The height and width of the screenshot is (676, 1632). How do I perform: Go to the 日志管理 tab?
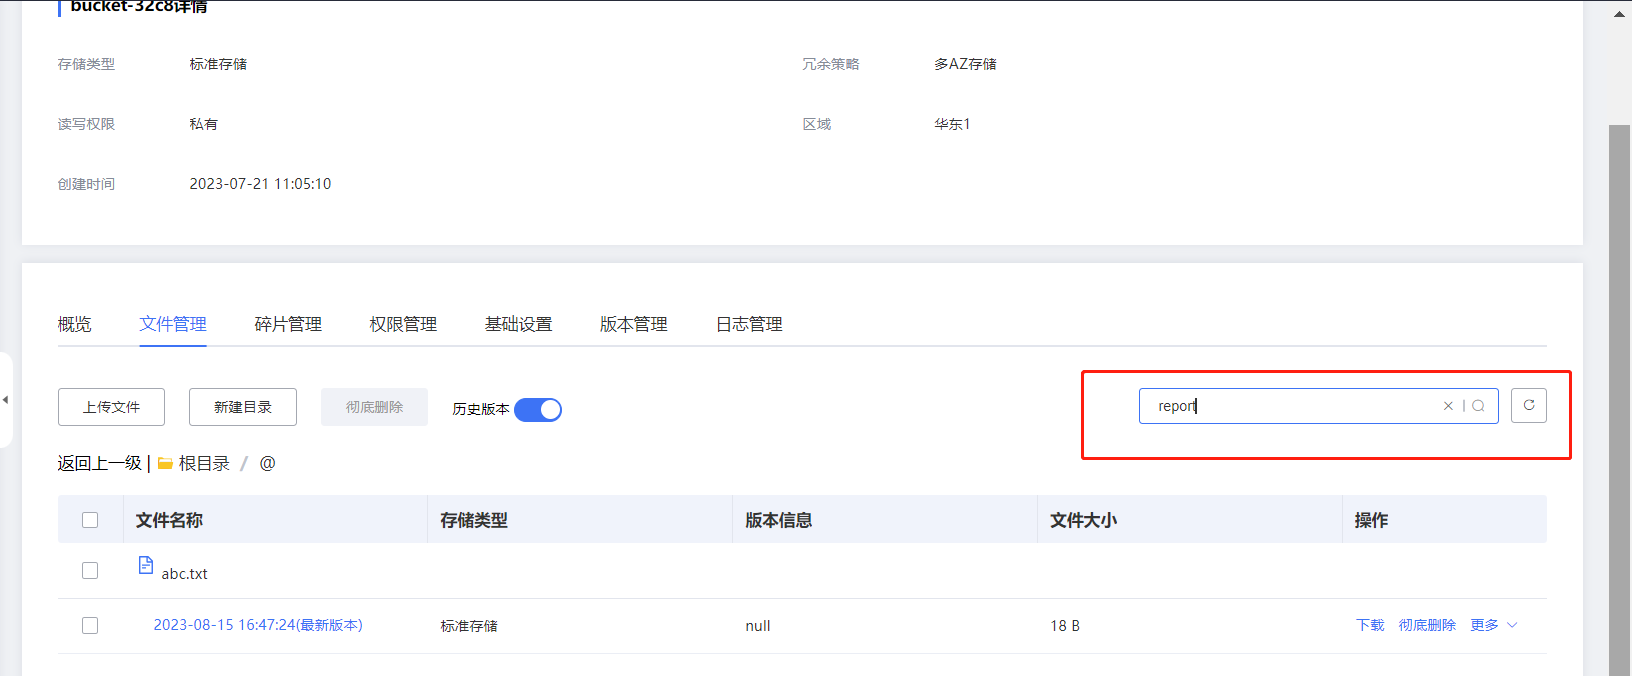(x=749, y=324)
